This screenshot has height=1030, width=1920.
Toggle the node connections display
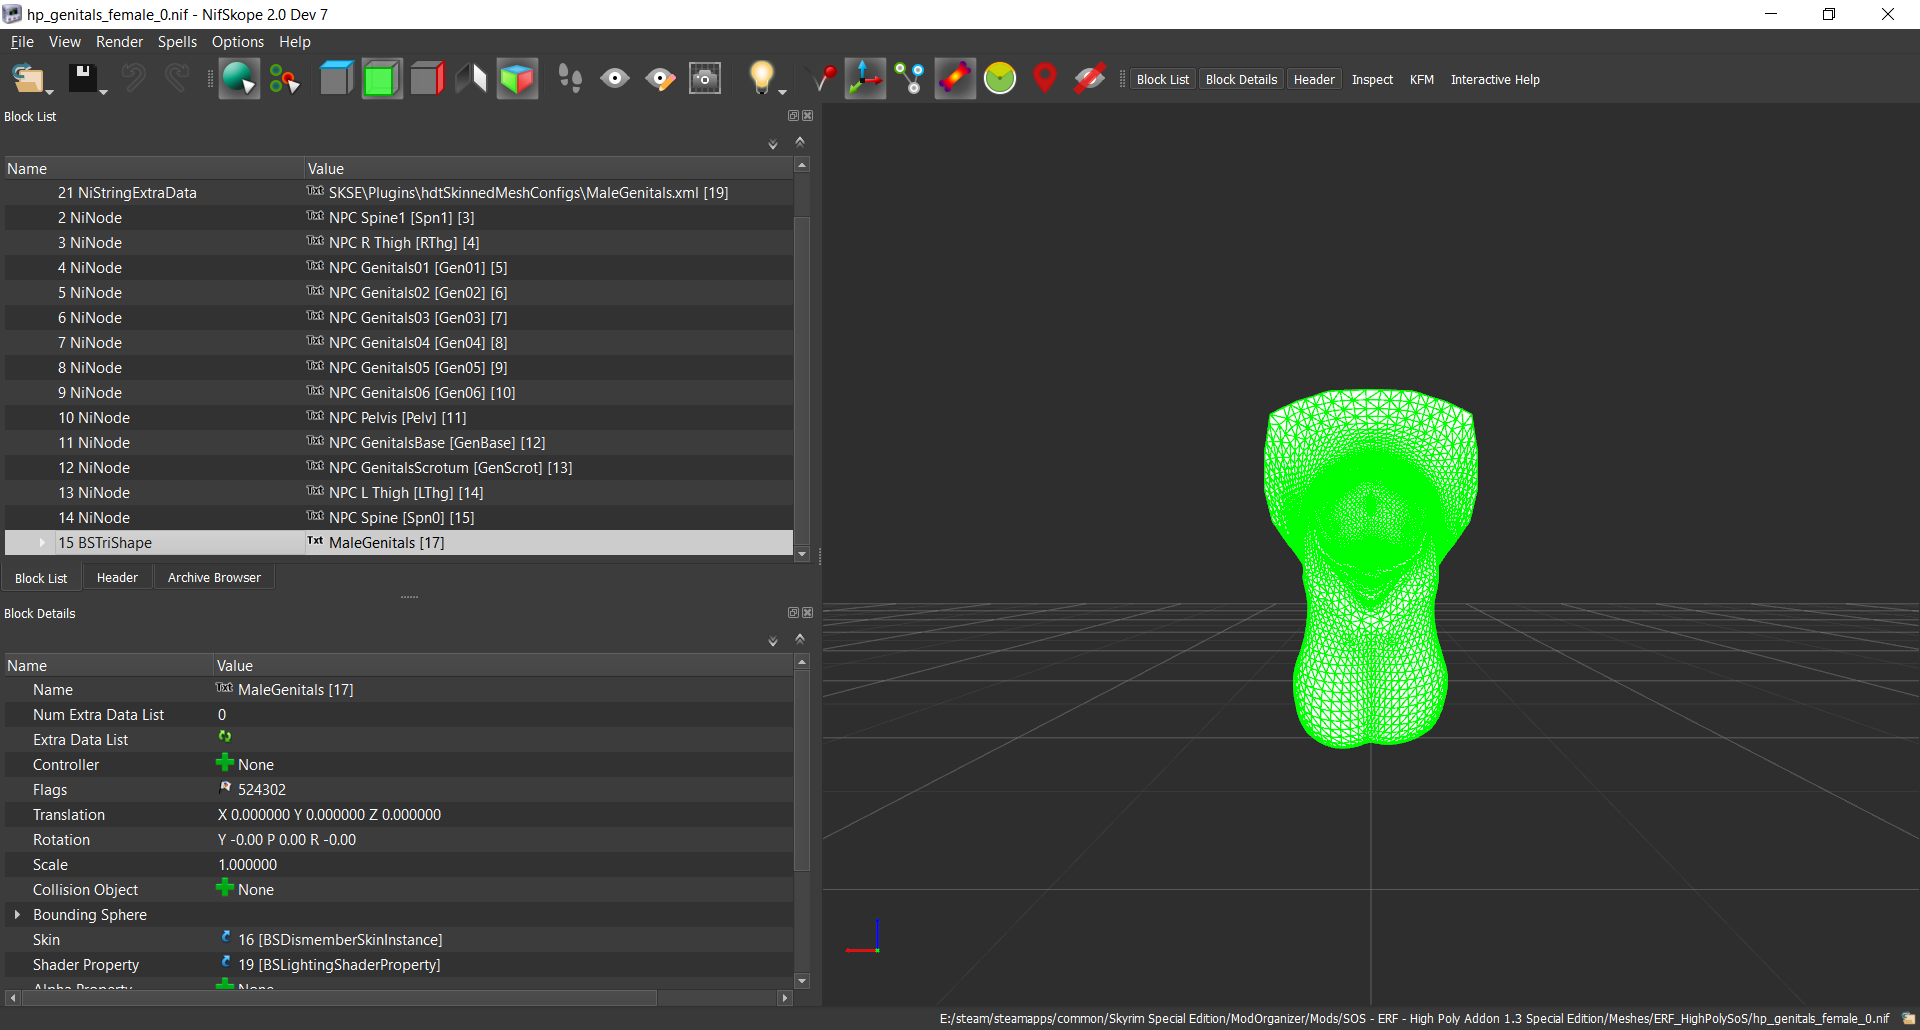(x=909, y=78)
